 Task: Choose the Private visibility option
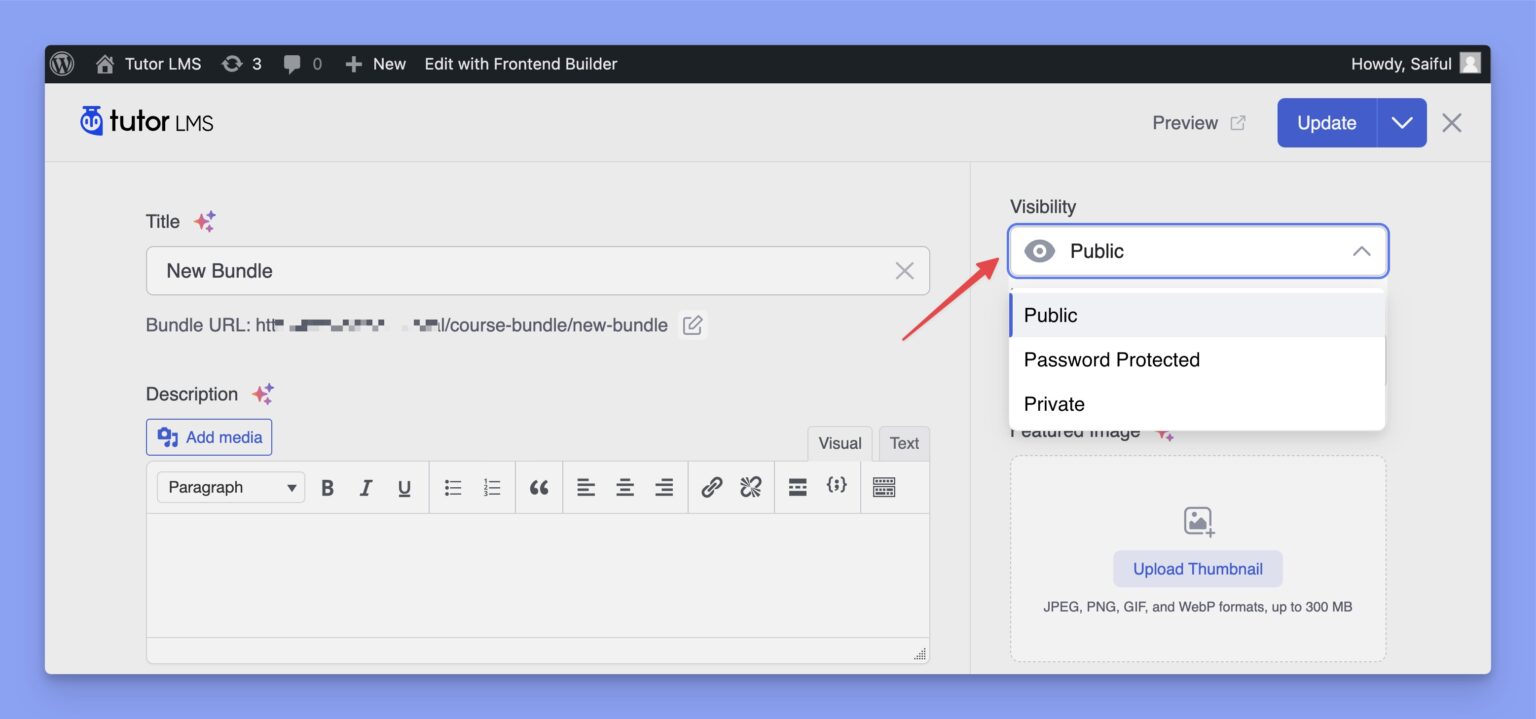[x=1054, y=404]
